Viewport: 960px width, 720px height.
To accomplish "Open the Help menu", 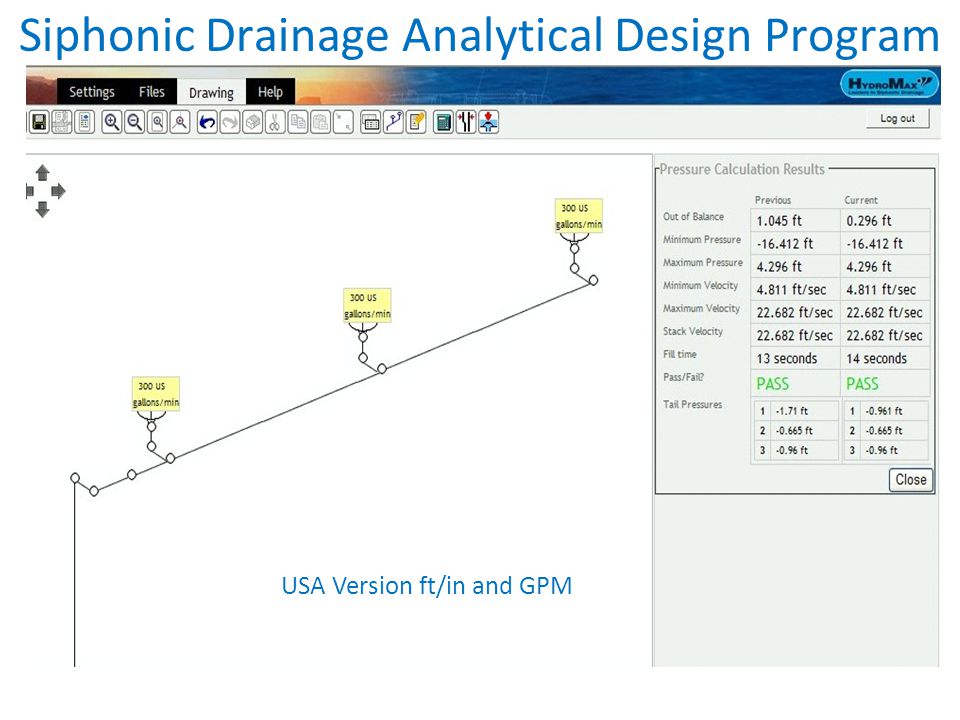I will click(x=270, y=92).
